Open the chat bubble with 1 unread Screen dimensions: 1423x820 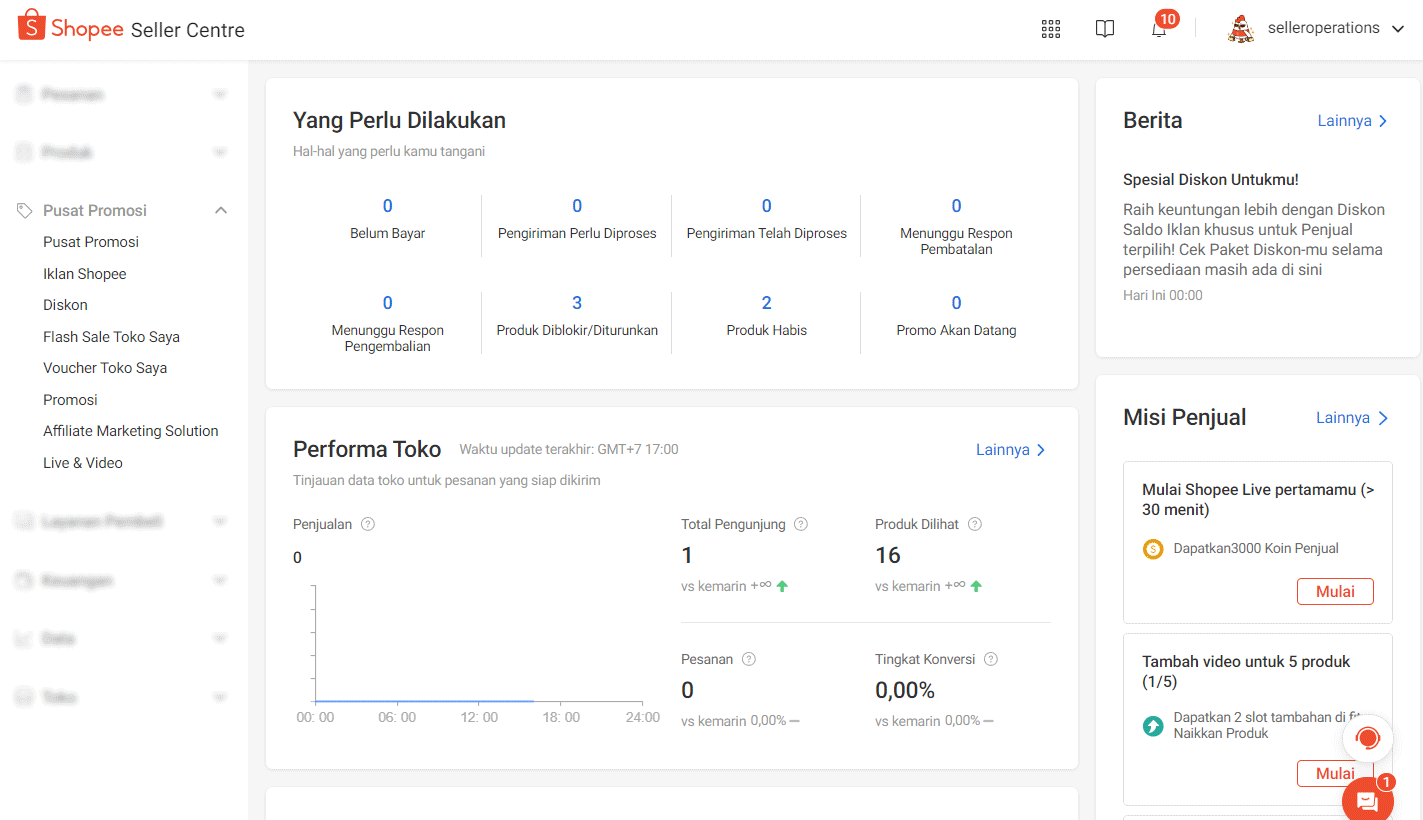point(1367,800)
